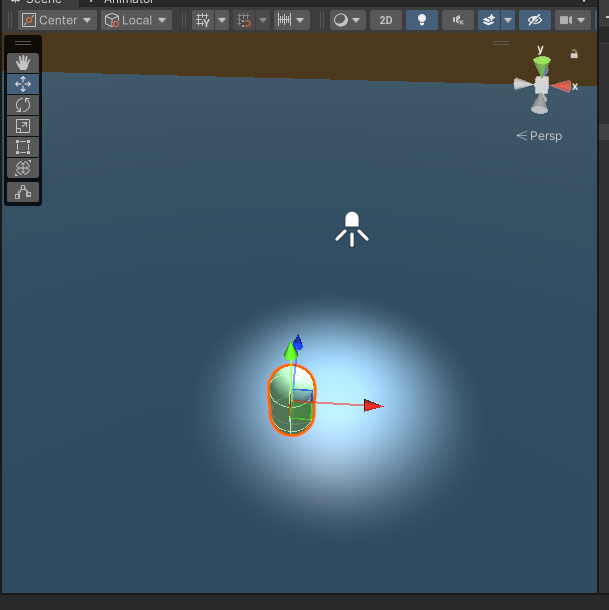Click the orientation overlay drag handle
Viewport: 609px width, 610px height.
pos(501,43)
